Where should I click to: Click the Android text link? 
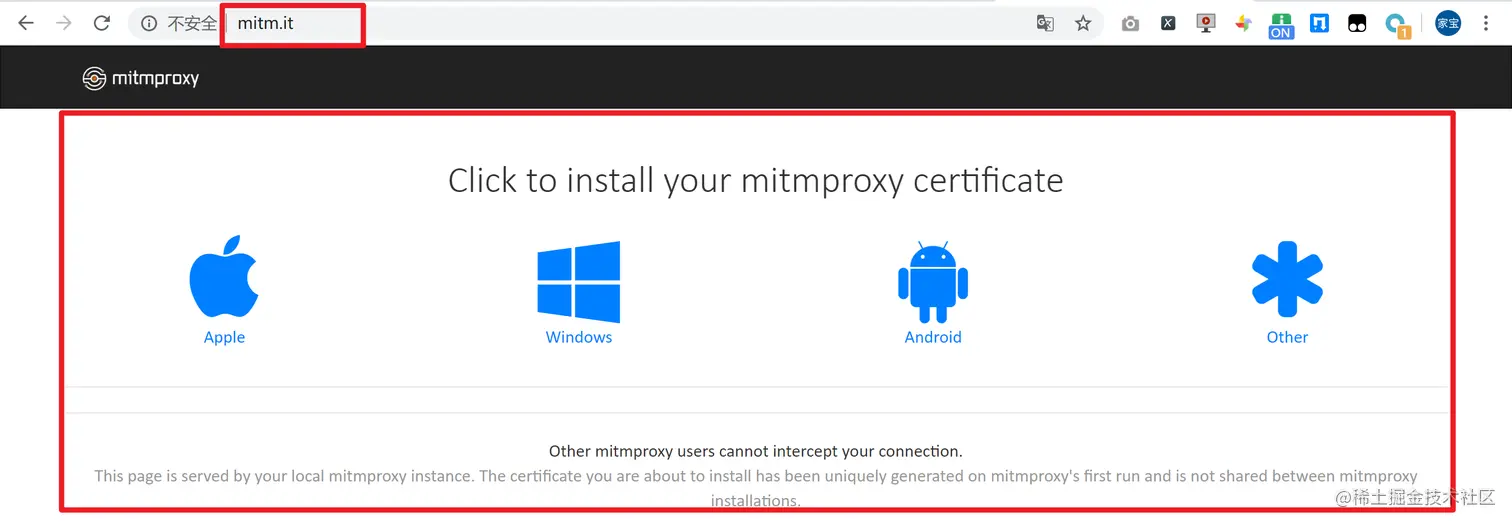[x=933, y=337]
